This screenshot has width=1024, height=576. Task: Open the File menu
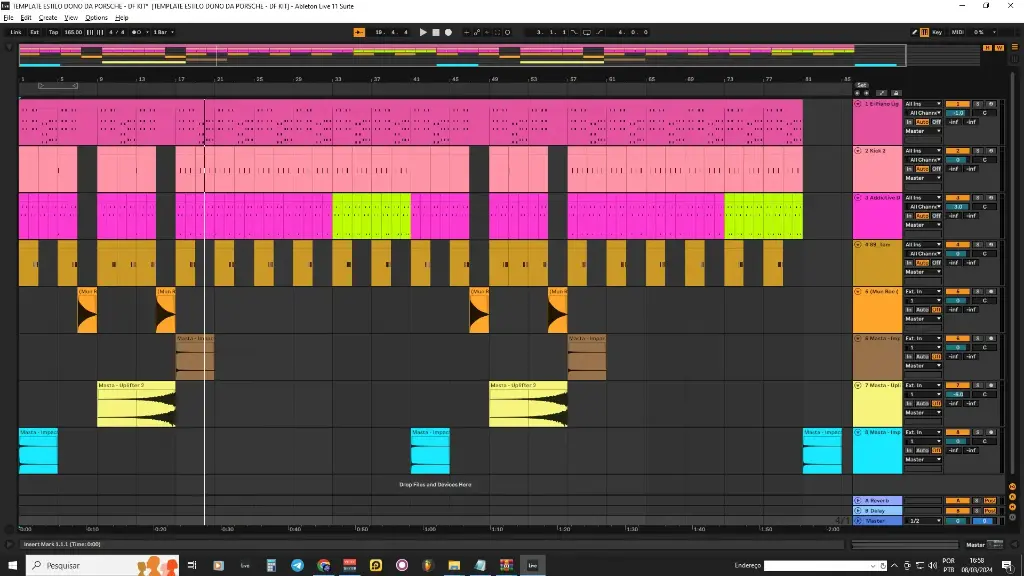8,18
